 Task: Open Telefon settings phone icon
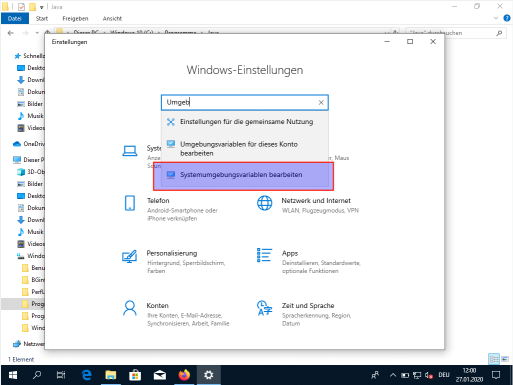pyautogui.click(x=130, y=203)
